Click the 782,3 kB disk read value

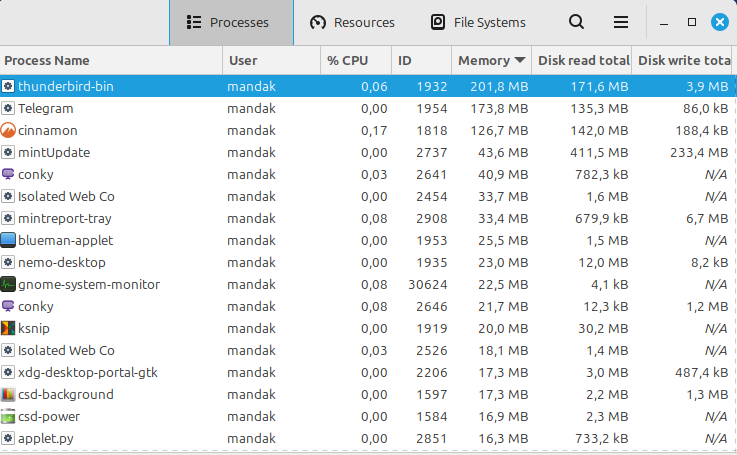[x=602, y=174]
